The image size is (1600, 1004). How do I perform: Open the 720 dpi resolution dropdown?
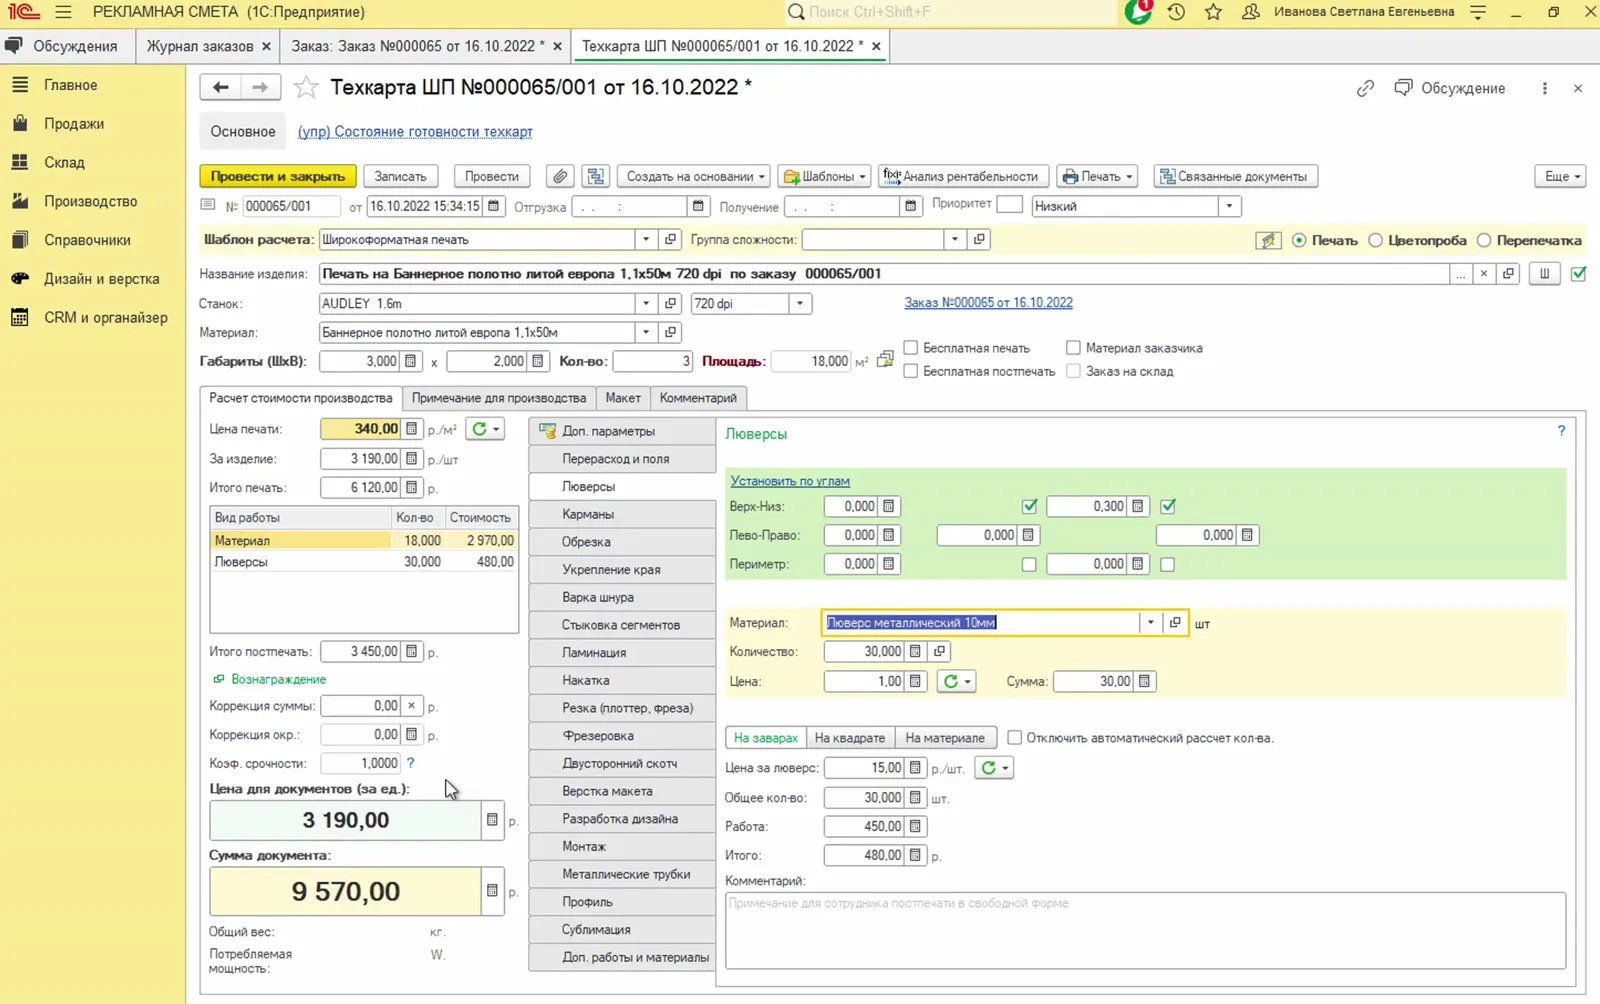[x=800, y=303]
